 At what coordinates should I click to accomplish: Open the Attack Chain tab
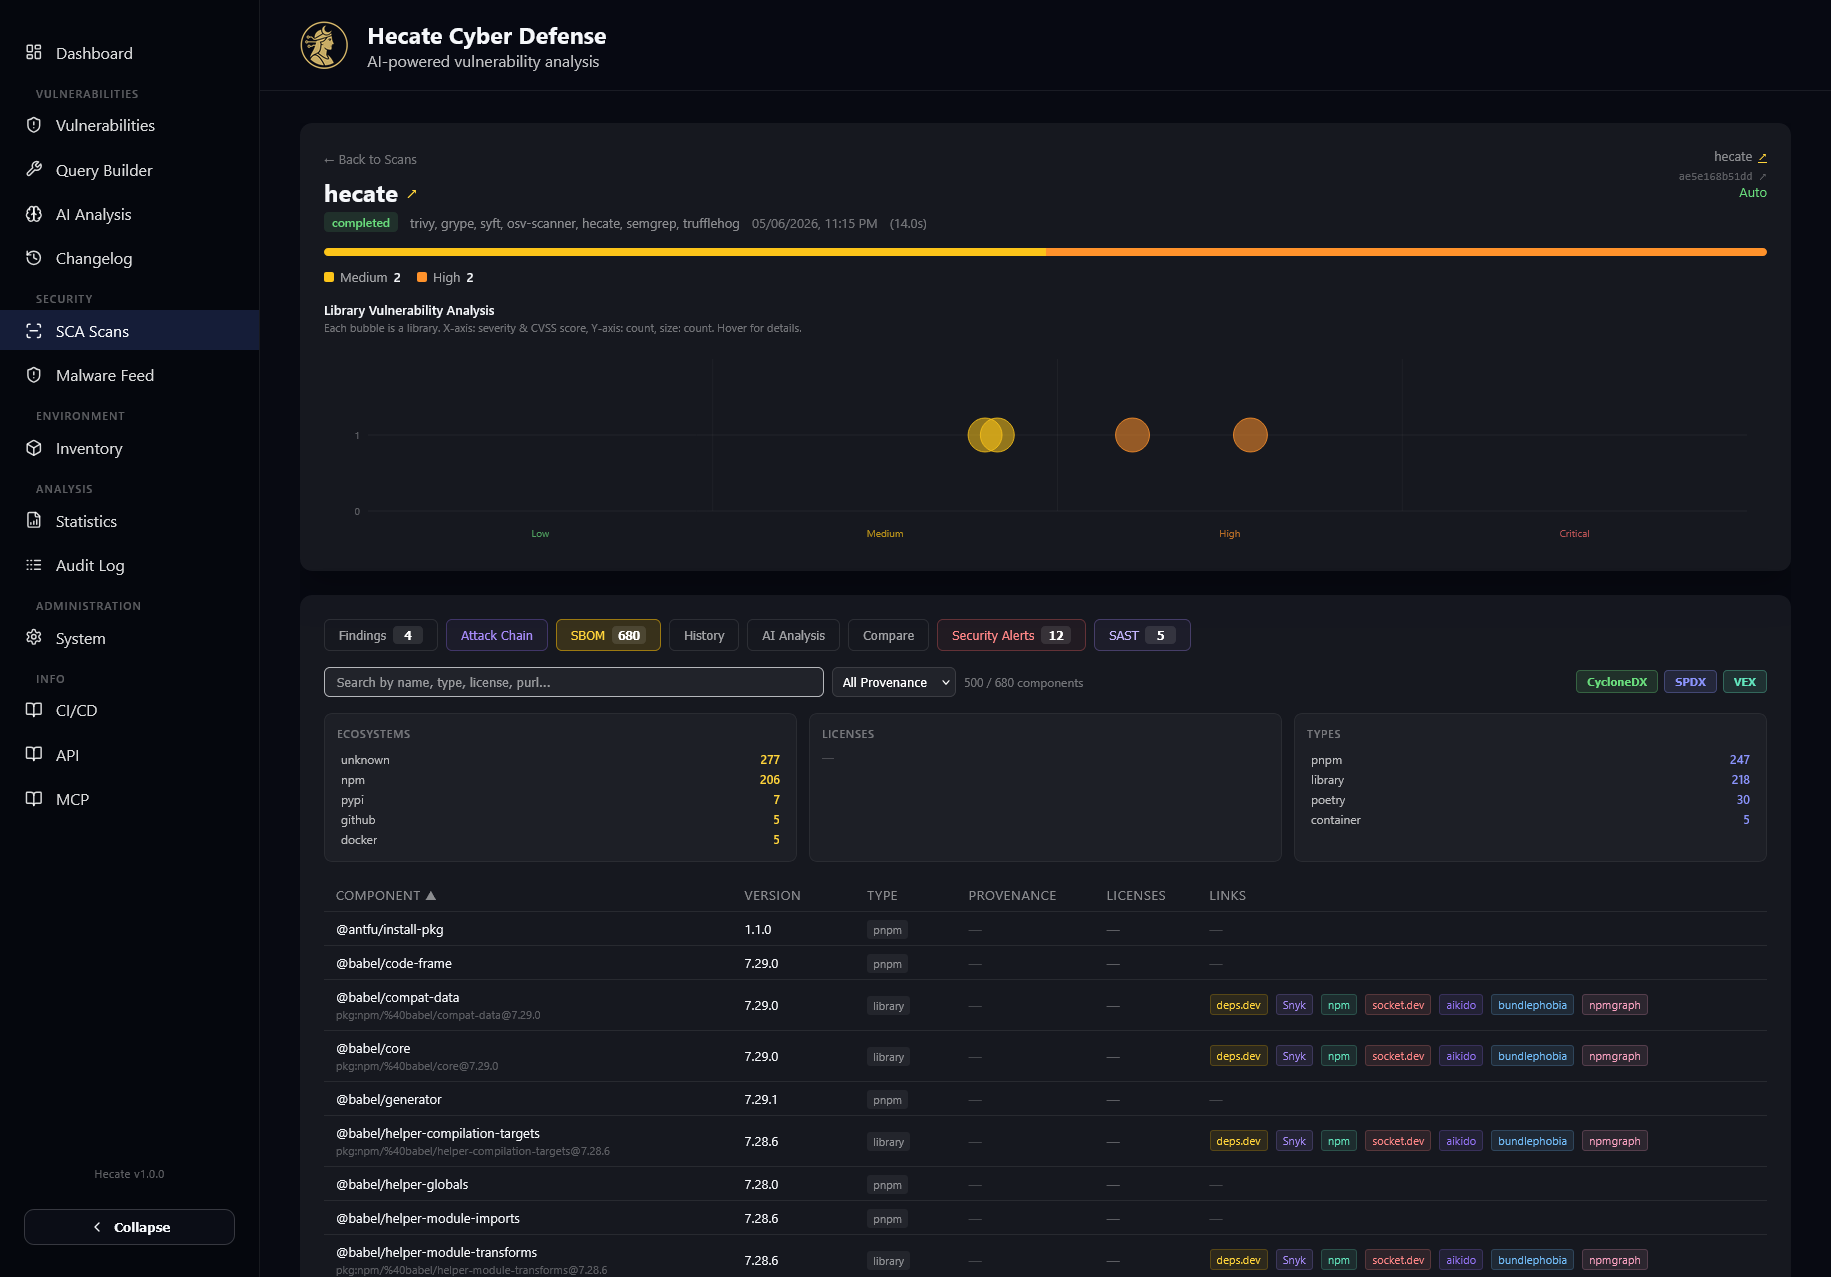tap(497, 635)
